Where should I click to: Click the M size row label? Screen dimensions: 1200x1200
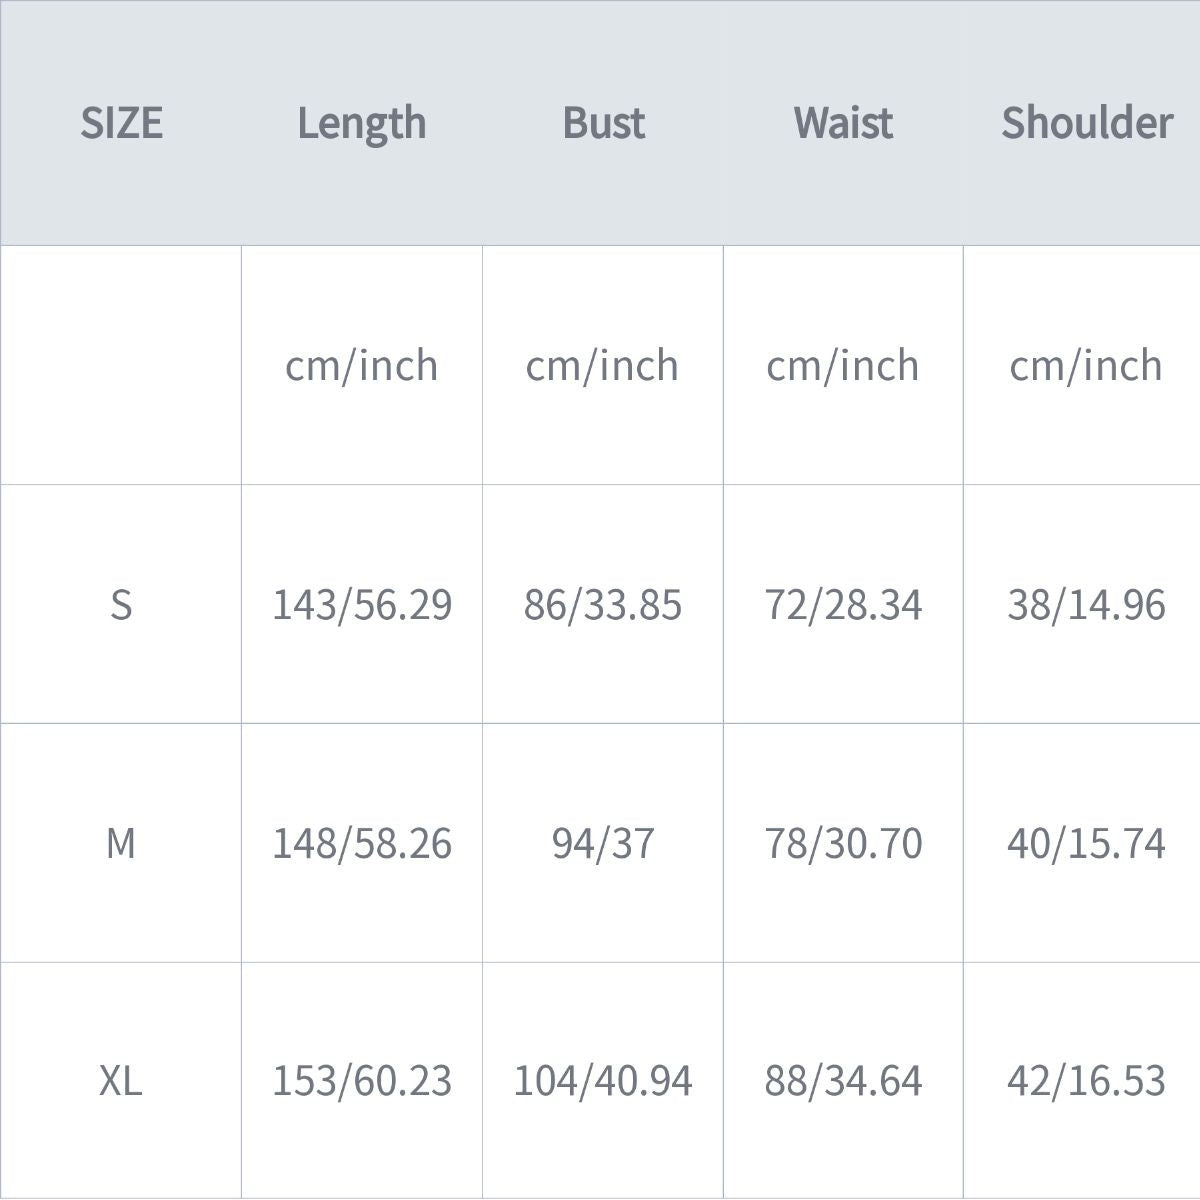[121, 844]
